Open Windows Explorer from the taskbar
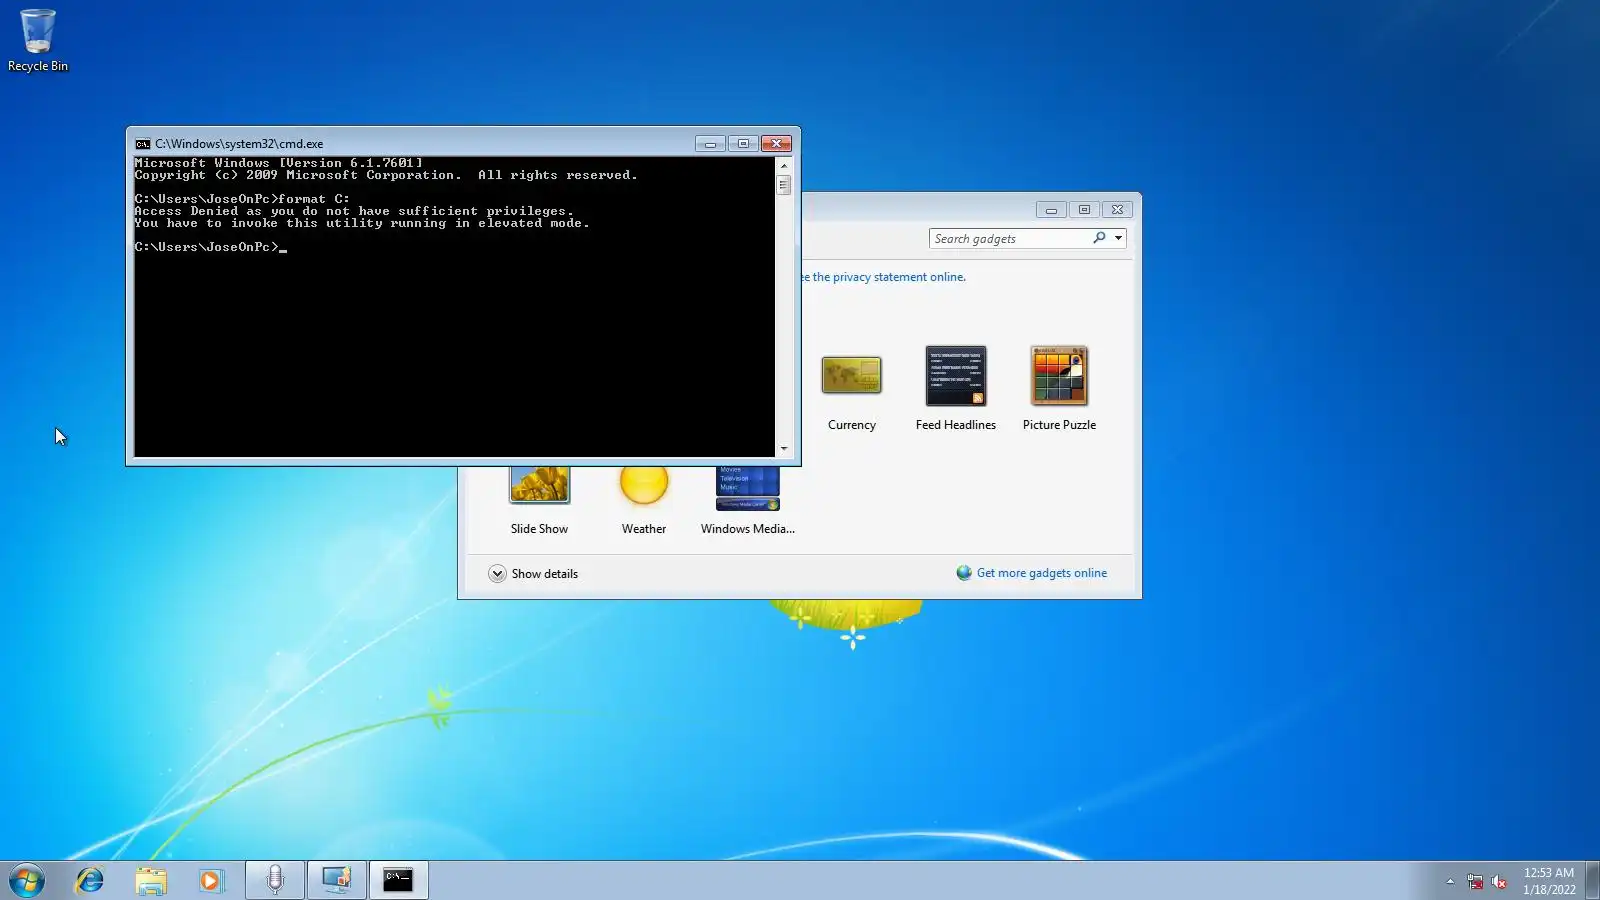 (x=151, y=880)
